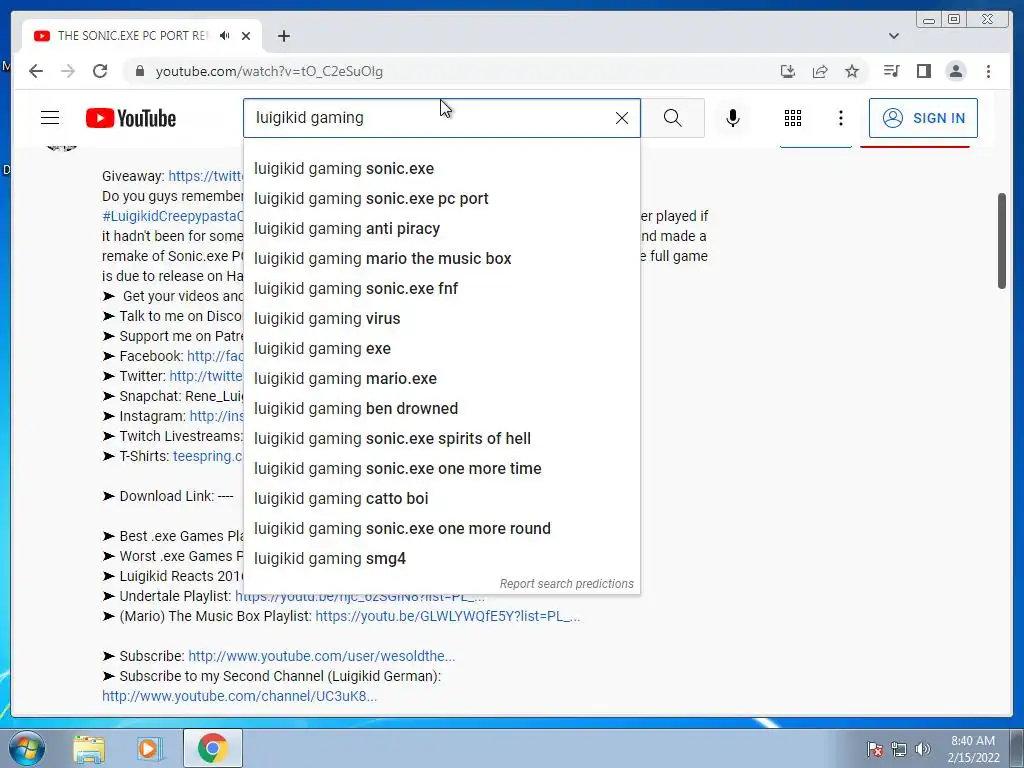
Task: Share this page icon in address bar
Action: pyautogui.click(x=820, y=71)
